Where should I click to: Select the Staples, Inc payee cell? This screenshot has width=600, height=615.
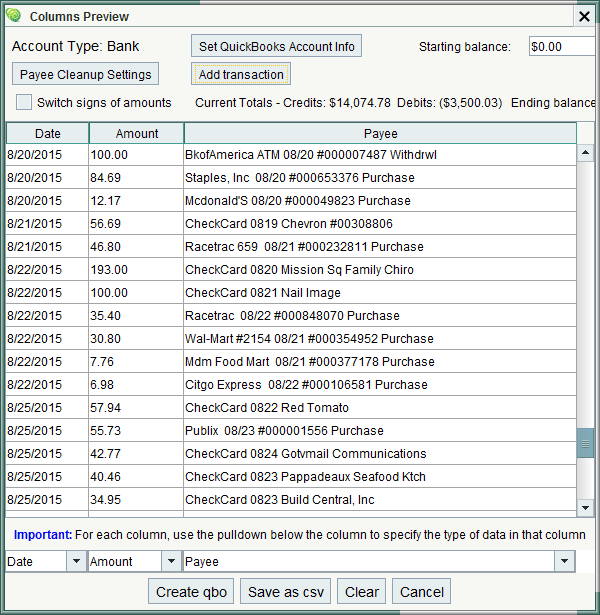click(x=380, y=178)
